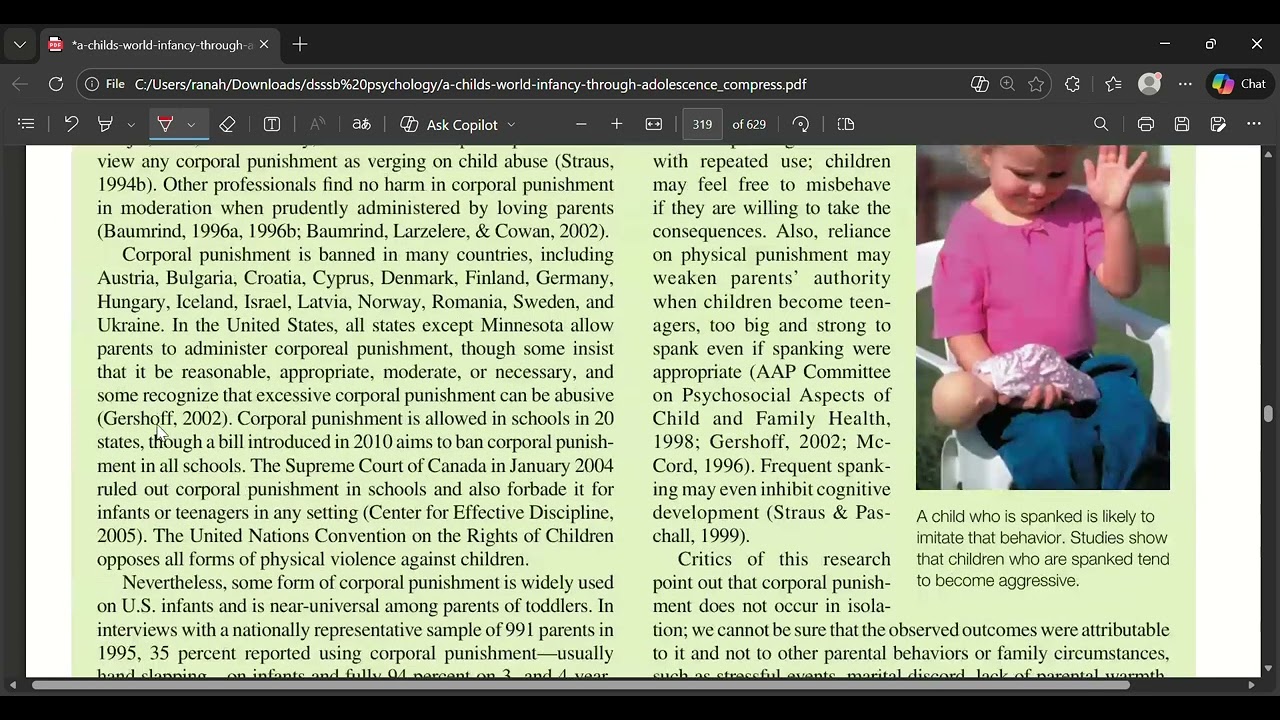
Task: Open the tab actions dropdown
Action: click(x=19, y=45)
